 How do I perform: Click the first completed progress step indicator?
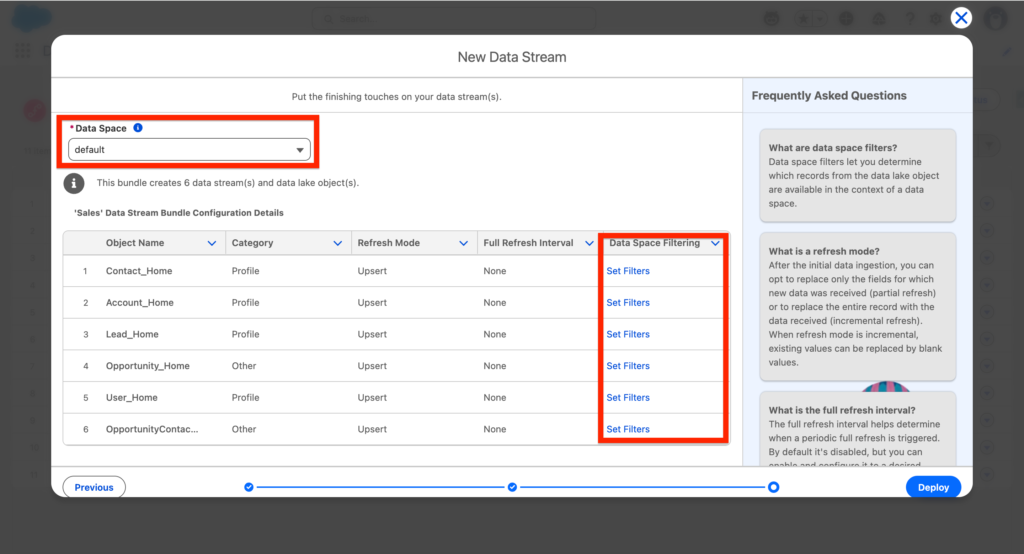[249, 487]
